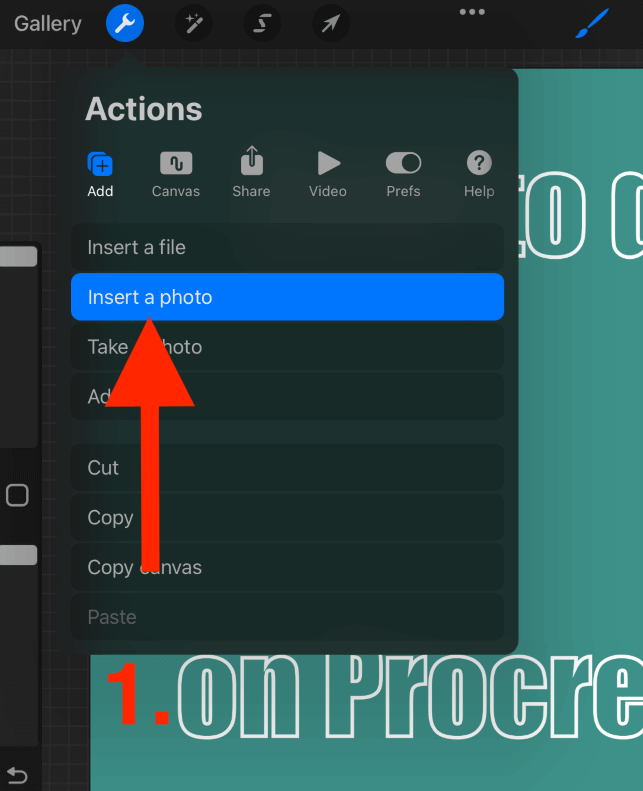Adjust the brush opacity slider handle

click(19, 555)
